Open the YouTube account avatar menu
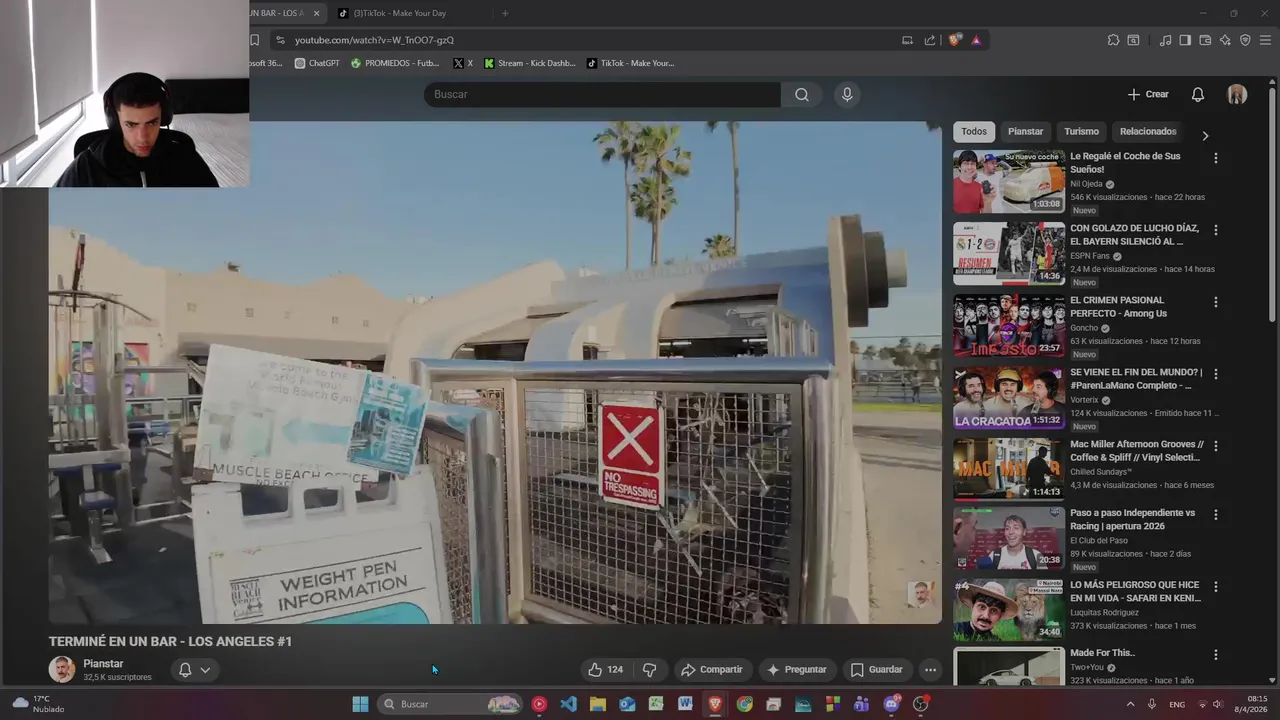The height and width of the screenshot is (720, 1280). pyautogui.click(x=1237, y=94)
